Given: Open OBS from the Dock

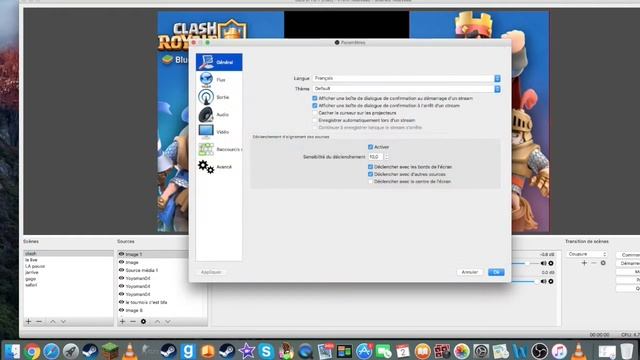Looking at the screenshot, I should (x=540, y=351).
